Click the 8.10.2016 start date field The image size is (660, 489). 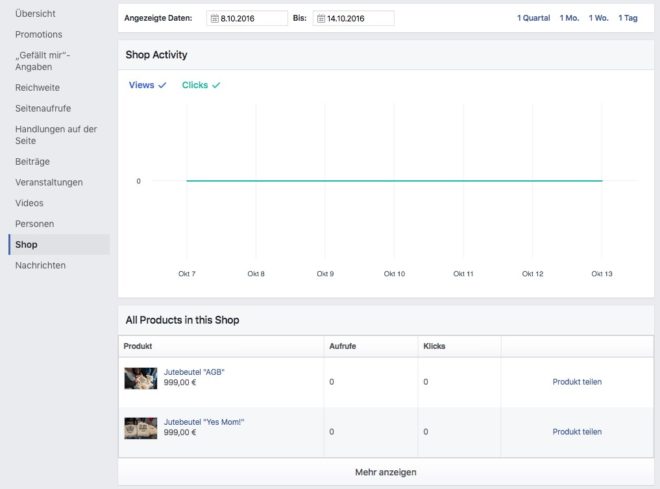coord(247,19)
